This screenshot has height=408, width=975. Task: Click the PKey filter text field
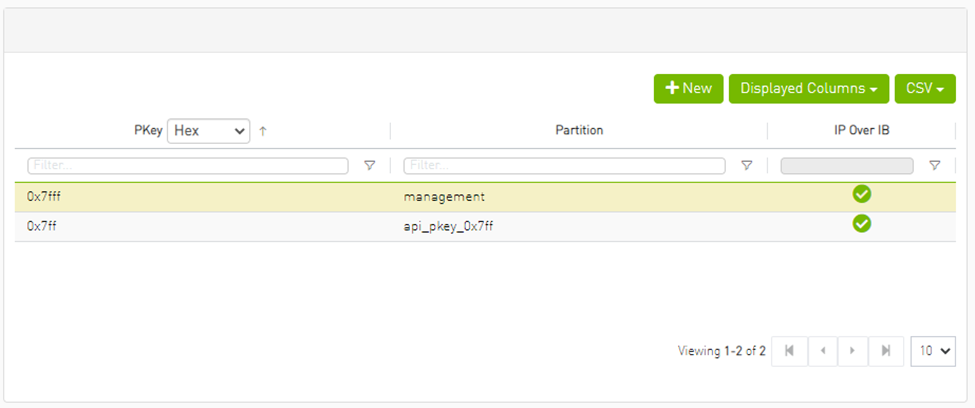click(188, 166)
